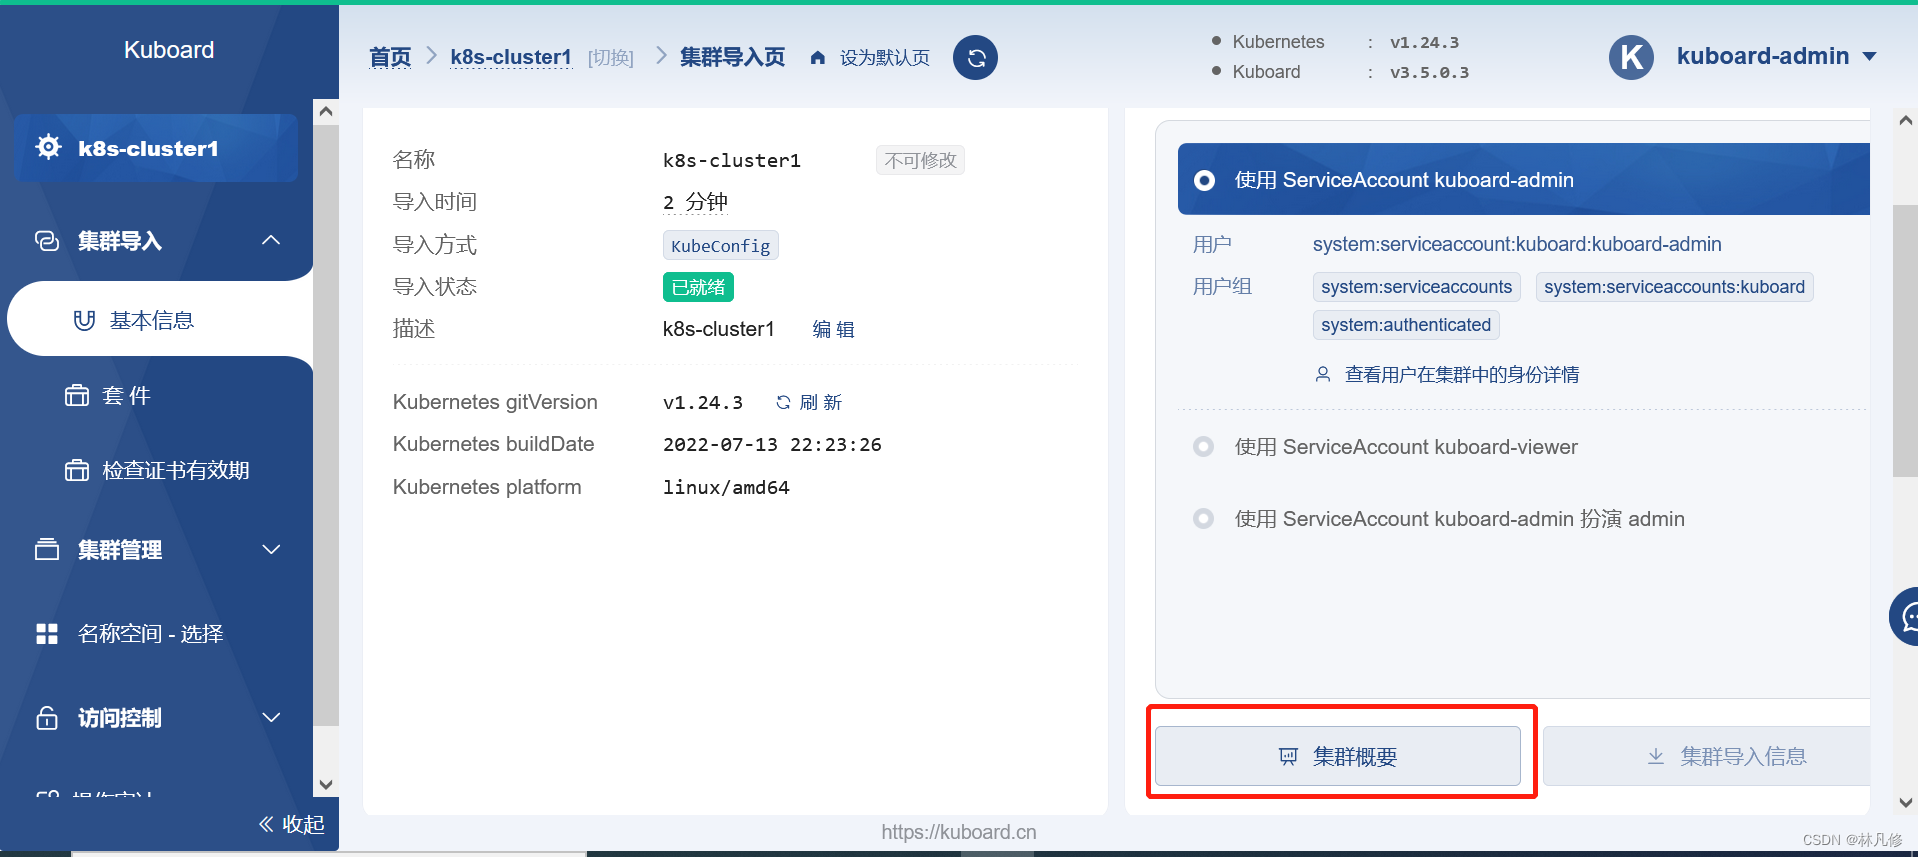Viewport: 1918px width, 857px height.
Task: Click the double-chevron 收起 collapse icon
Action: click(x=266, y=824)
